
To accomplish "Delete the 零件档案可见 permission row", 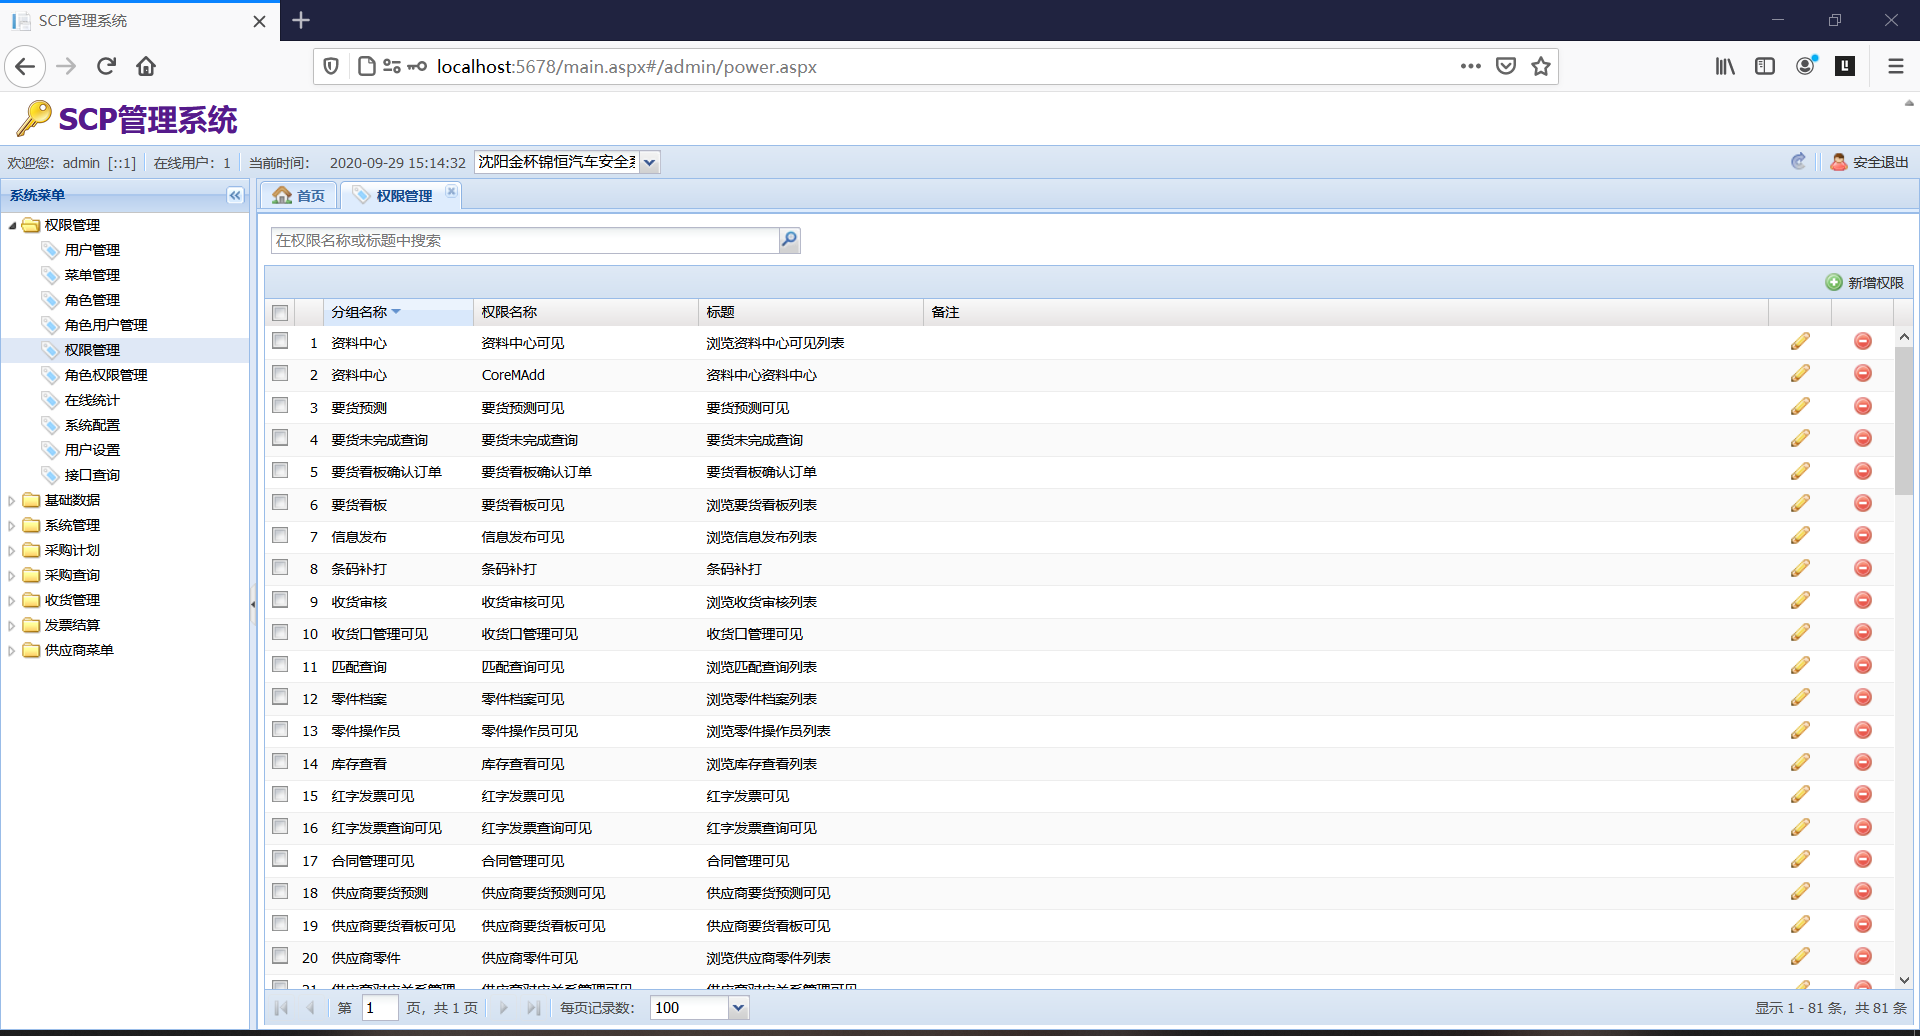I will coord(1862,698).
